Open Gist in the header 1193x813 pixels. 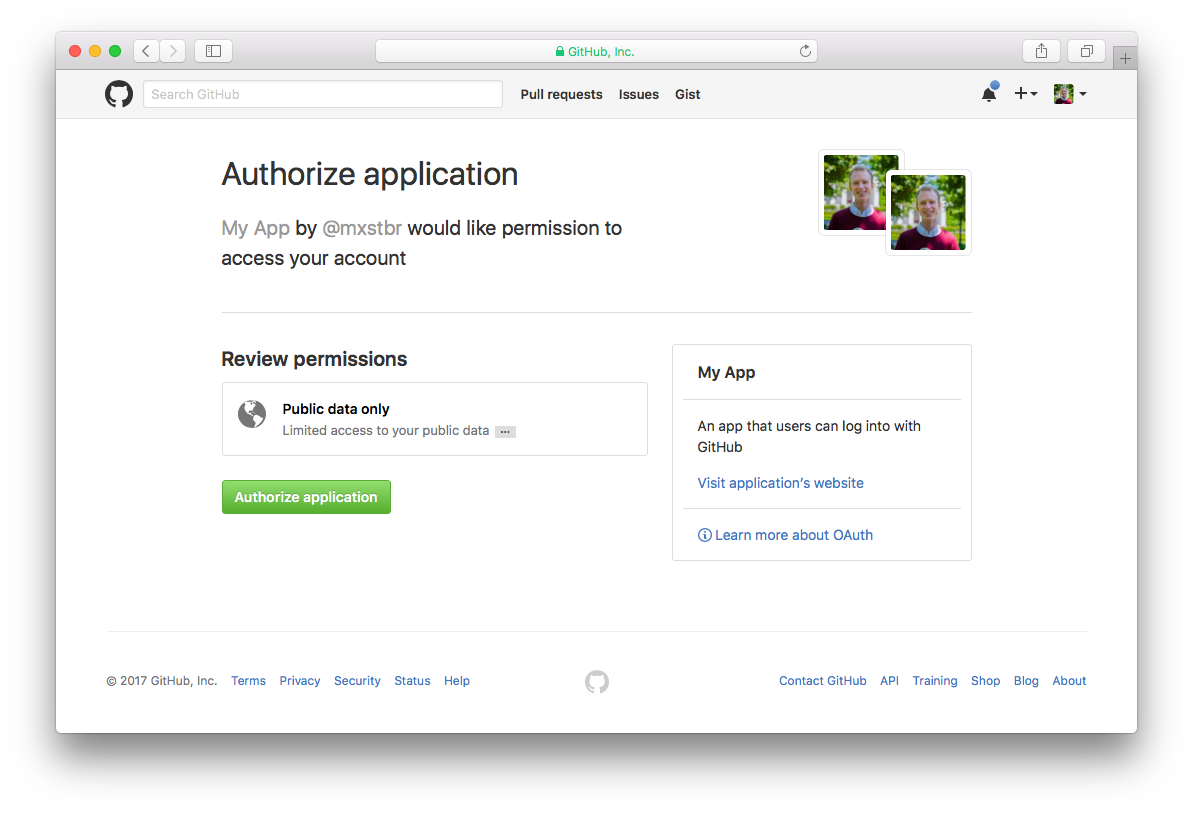click(688, 94)
